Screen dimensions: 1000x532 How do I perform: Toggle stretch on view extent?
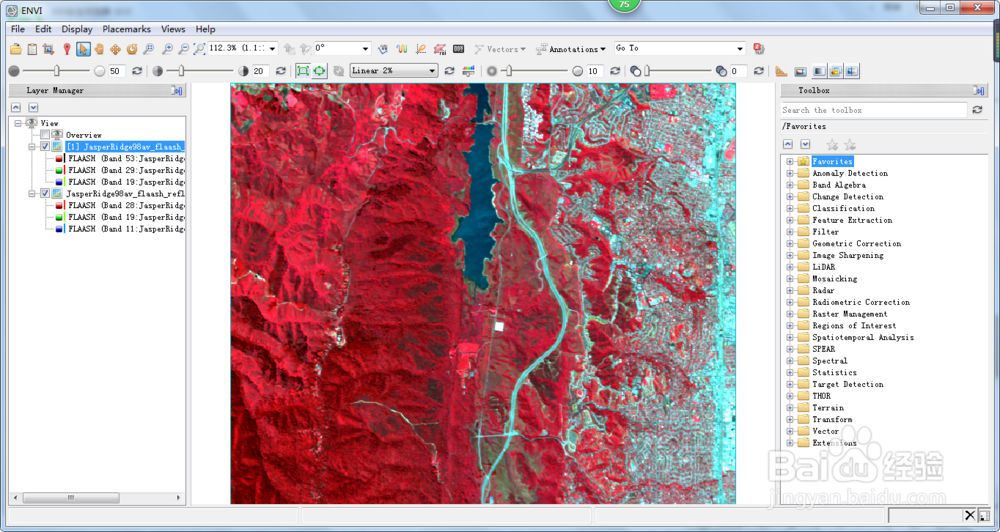(x=320, y=71)
